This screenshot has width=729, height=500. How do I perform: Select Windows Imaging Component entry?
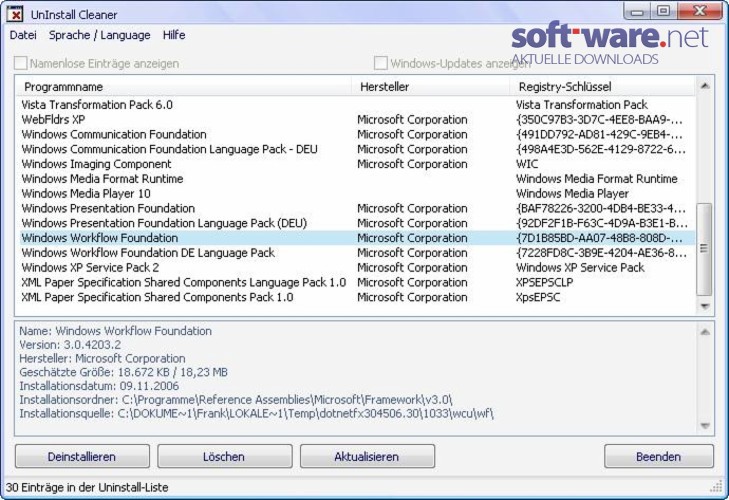click(x=96, y=164)
